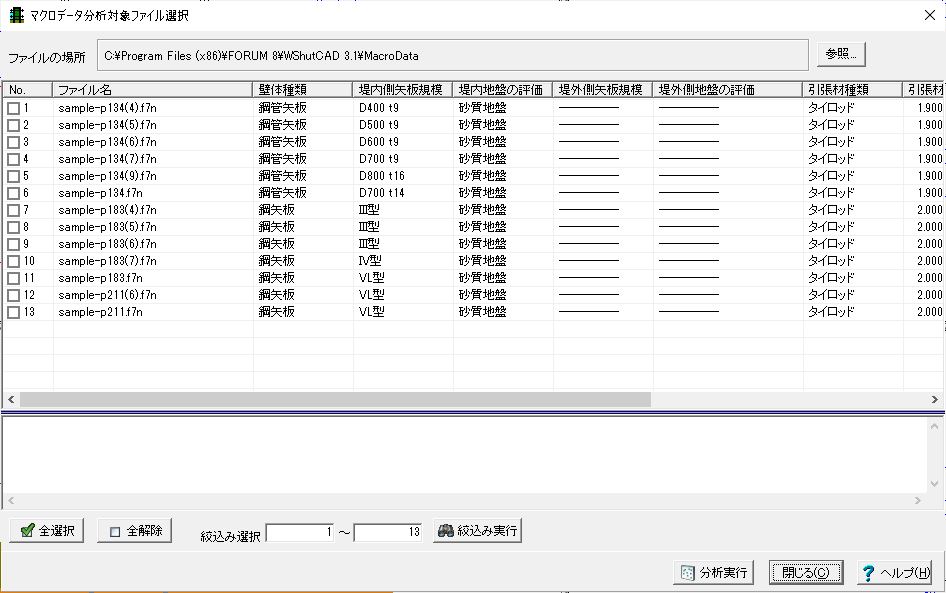Click the 閉じる(C) button
The height and width of the screenshot is (593, 946).
point(805,572)
